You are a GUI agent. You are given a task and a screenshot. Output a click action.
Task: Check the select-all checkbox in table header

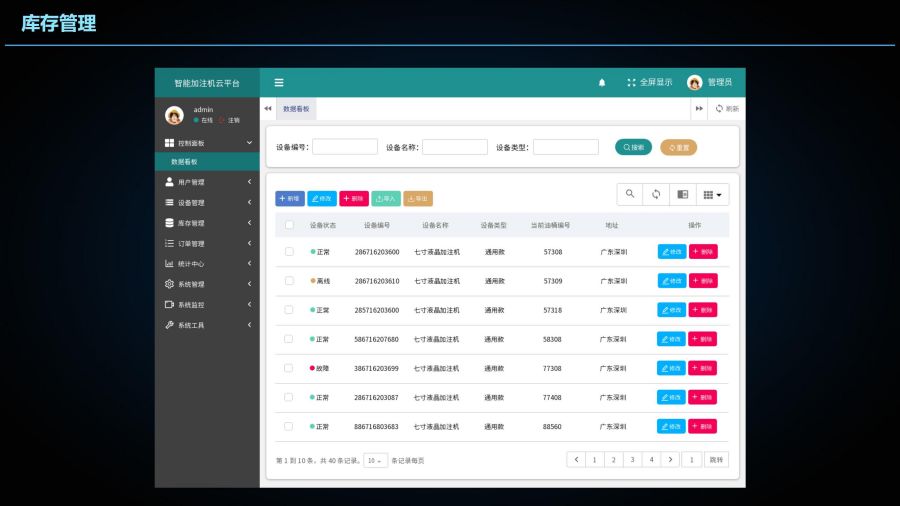(290, 225)
